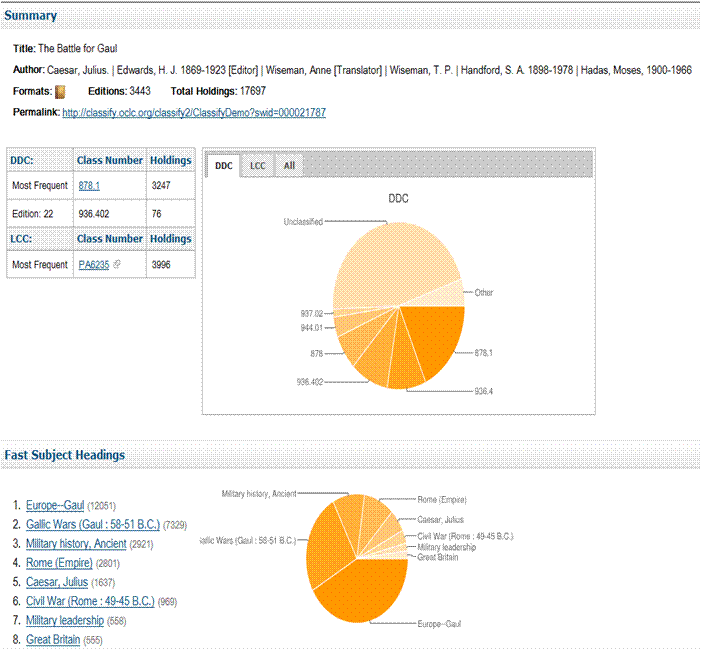Screen dimensions: 701x650
Task: Select the holdings value 76
Action: coord(156,214)
